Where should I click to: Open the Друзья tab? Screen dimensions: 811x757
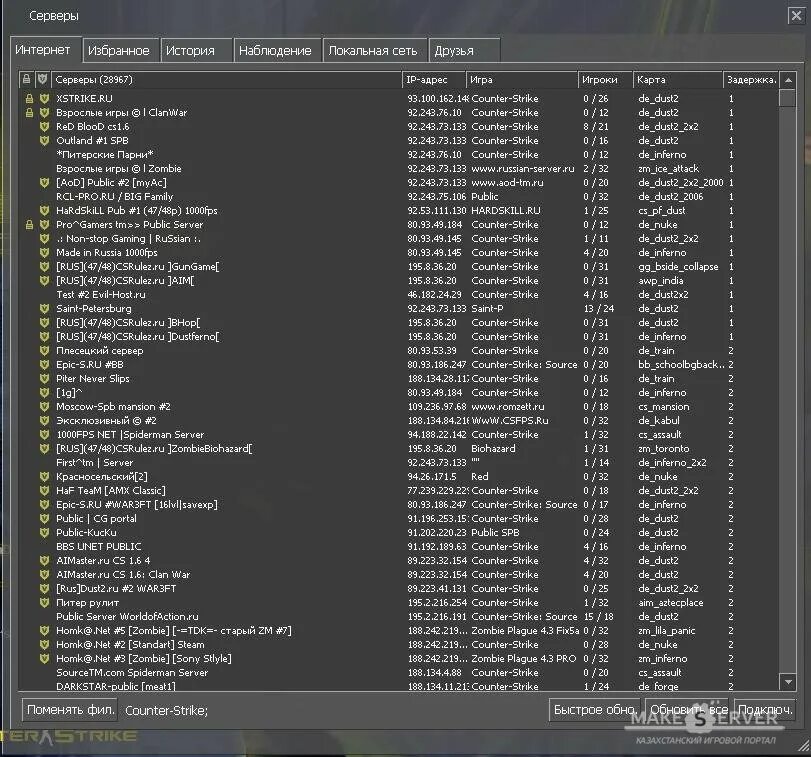(x=464, y=51)
